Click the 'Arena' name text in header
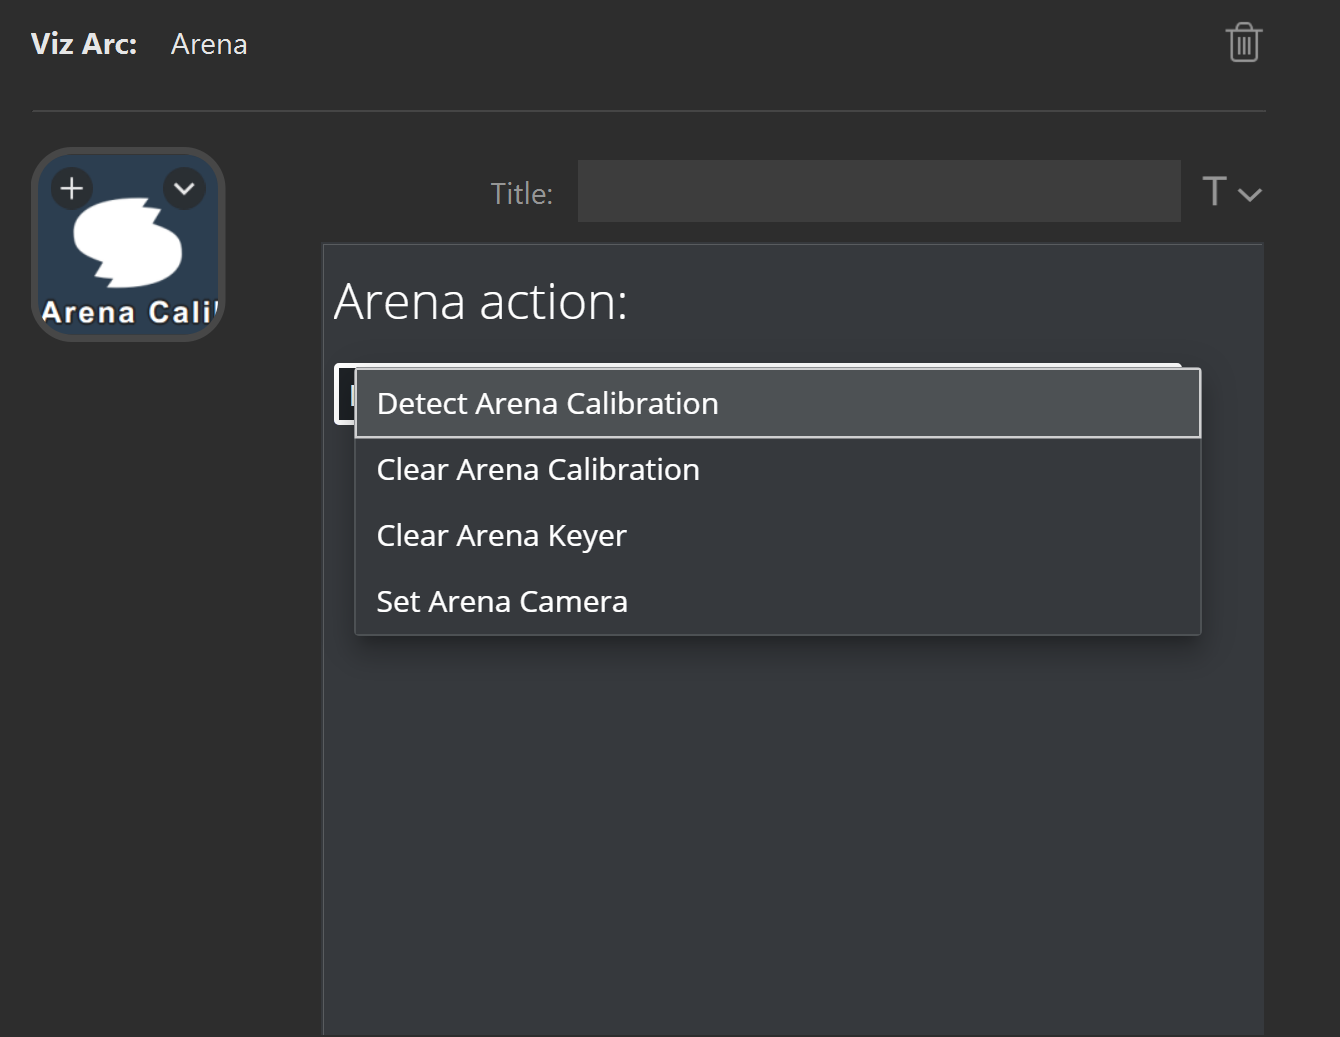 pyautogui.click(x=209, y=44)
